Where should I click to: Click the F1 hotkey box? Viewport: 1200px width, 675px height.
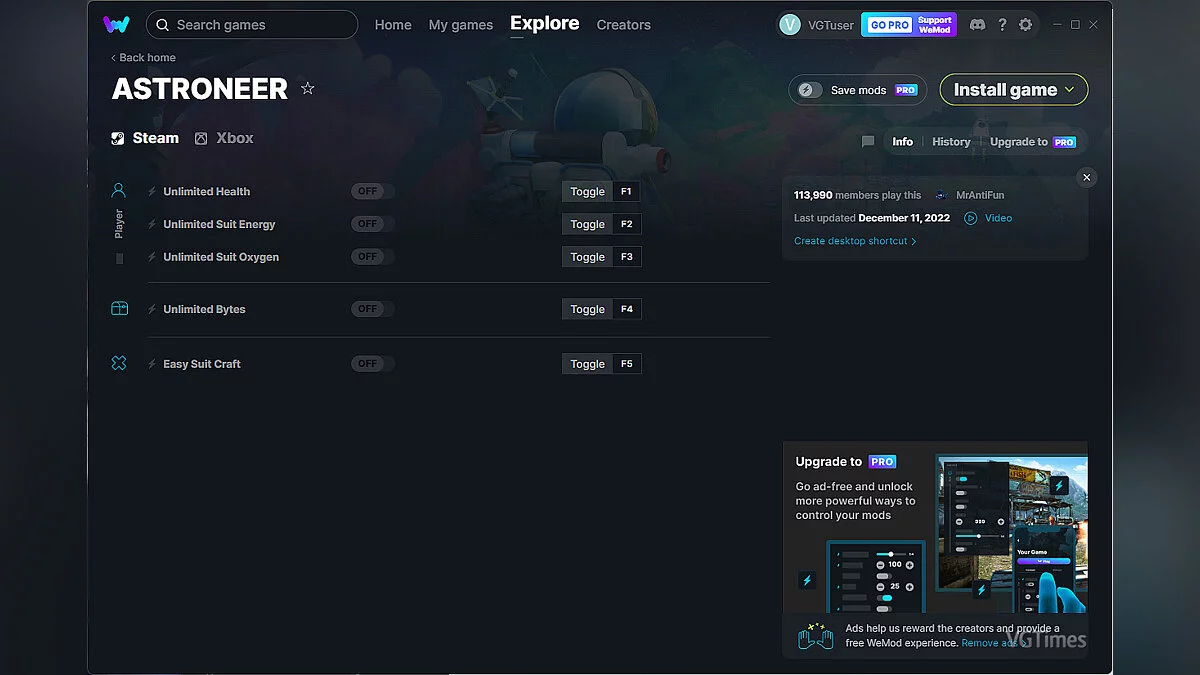point(627,192)
